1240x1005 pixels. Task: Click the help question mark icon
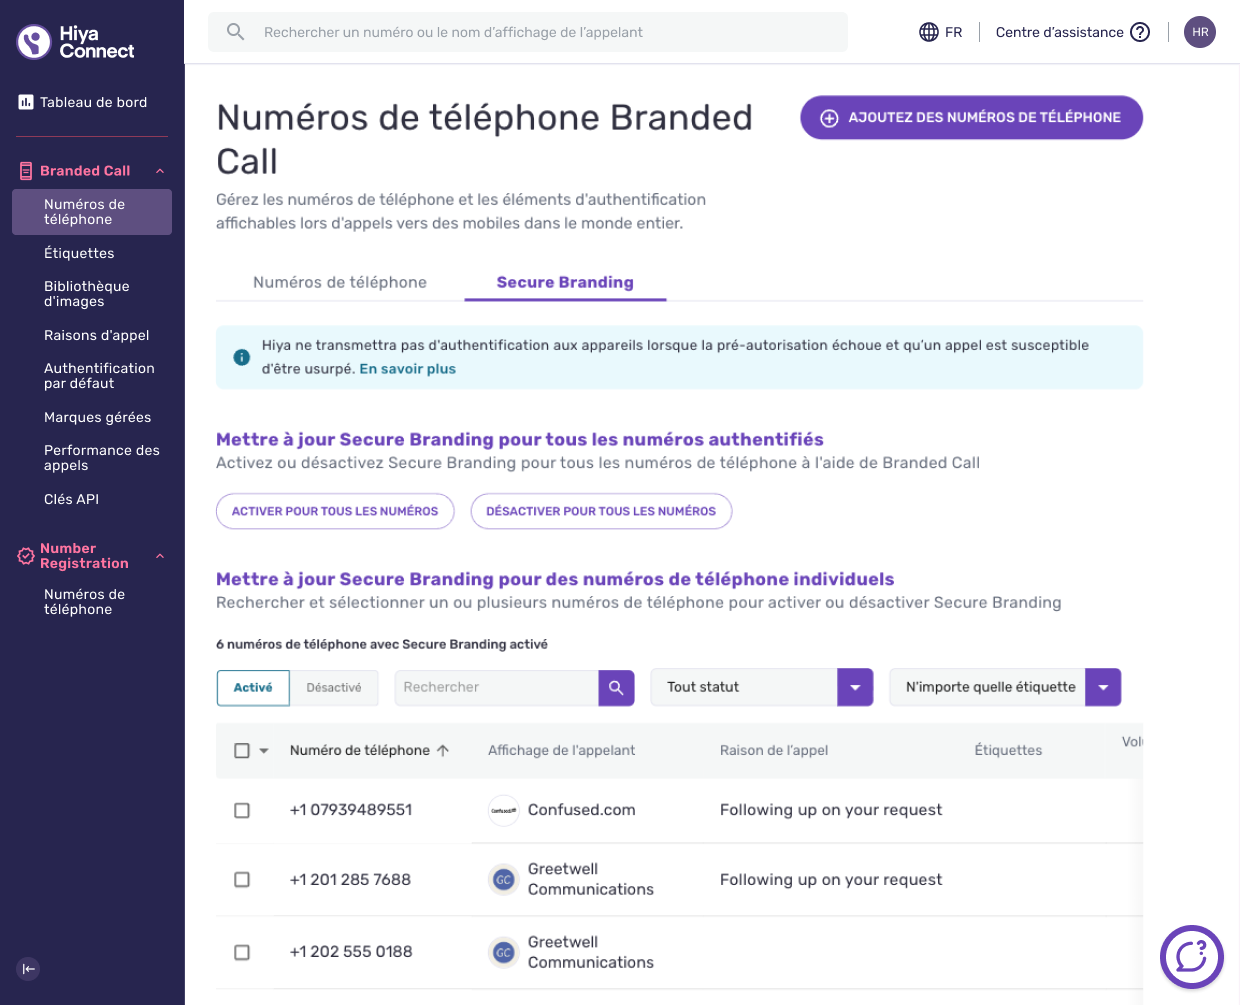pyautogui.click(x=1140, y=32)
